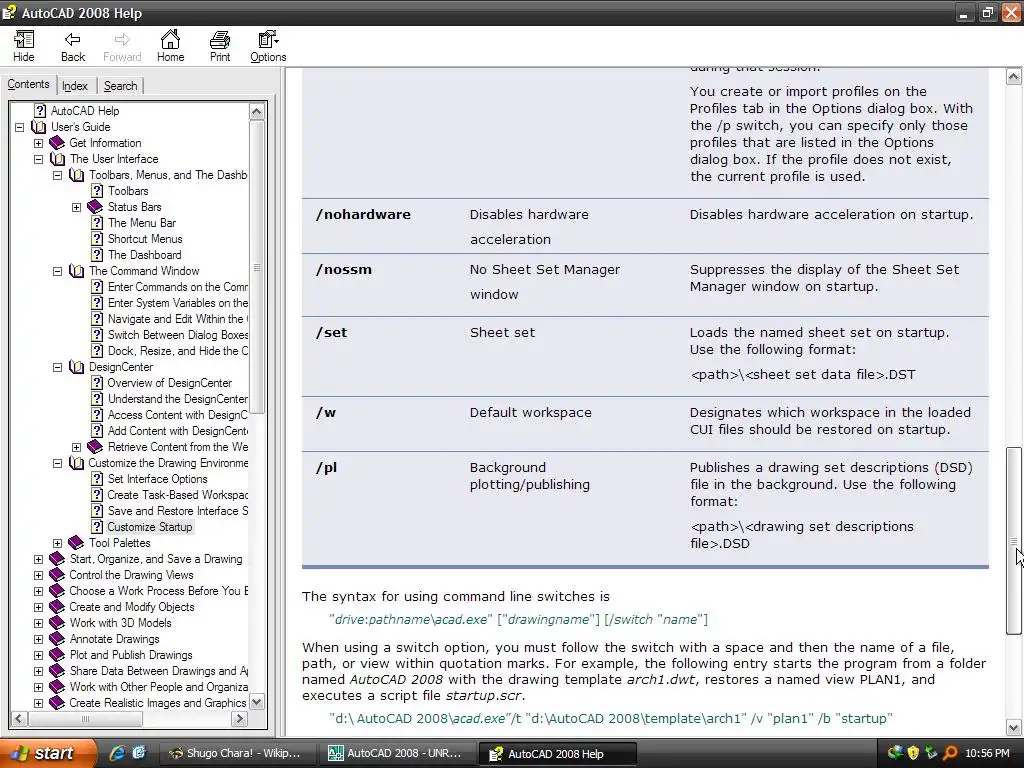
Task: Click help page scroll down arrow
Action: pyautogui.click(x=1013, y=728)
